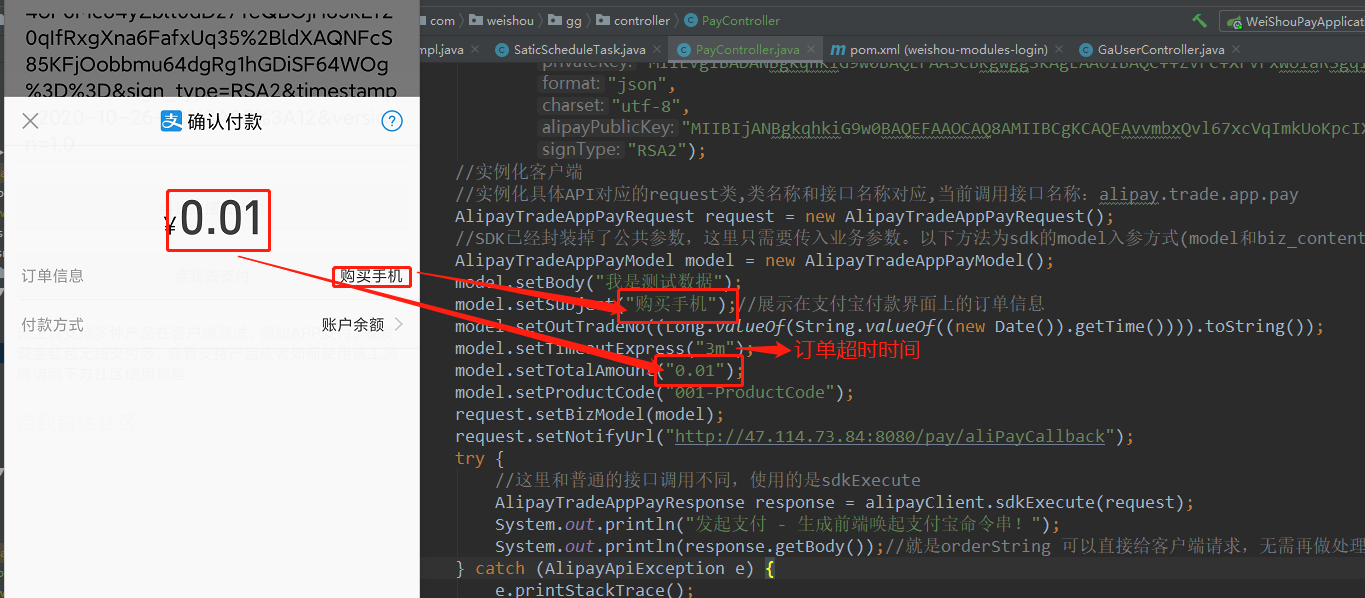The height and width of the screenshot is (598, 1365).
Task: Click the //实例化客户端 comment line
Action: (x=519, y=172)
